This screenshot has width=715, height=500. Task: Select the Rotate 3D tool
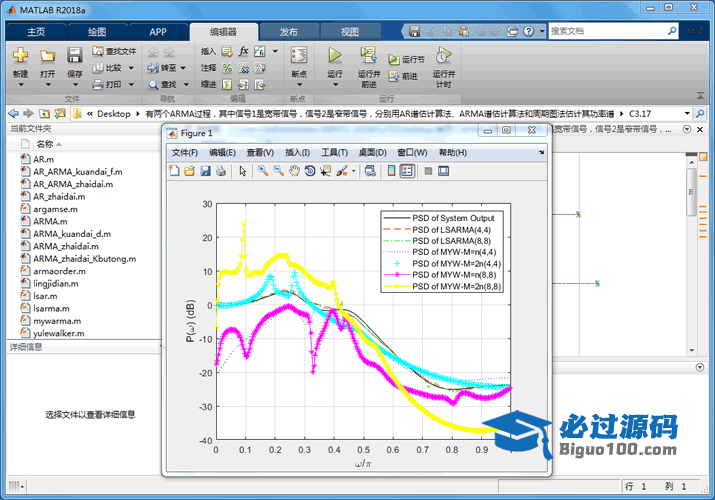point(310,171)
